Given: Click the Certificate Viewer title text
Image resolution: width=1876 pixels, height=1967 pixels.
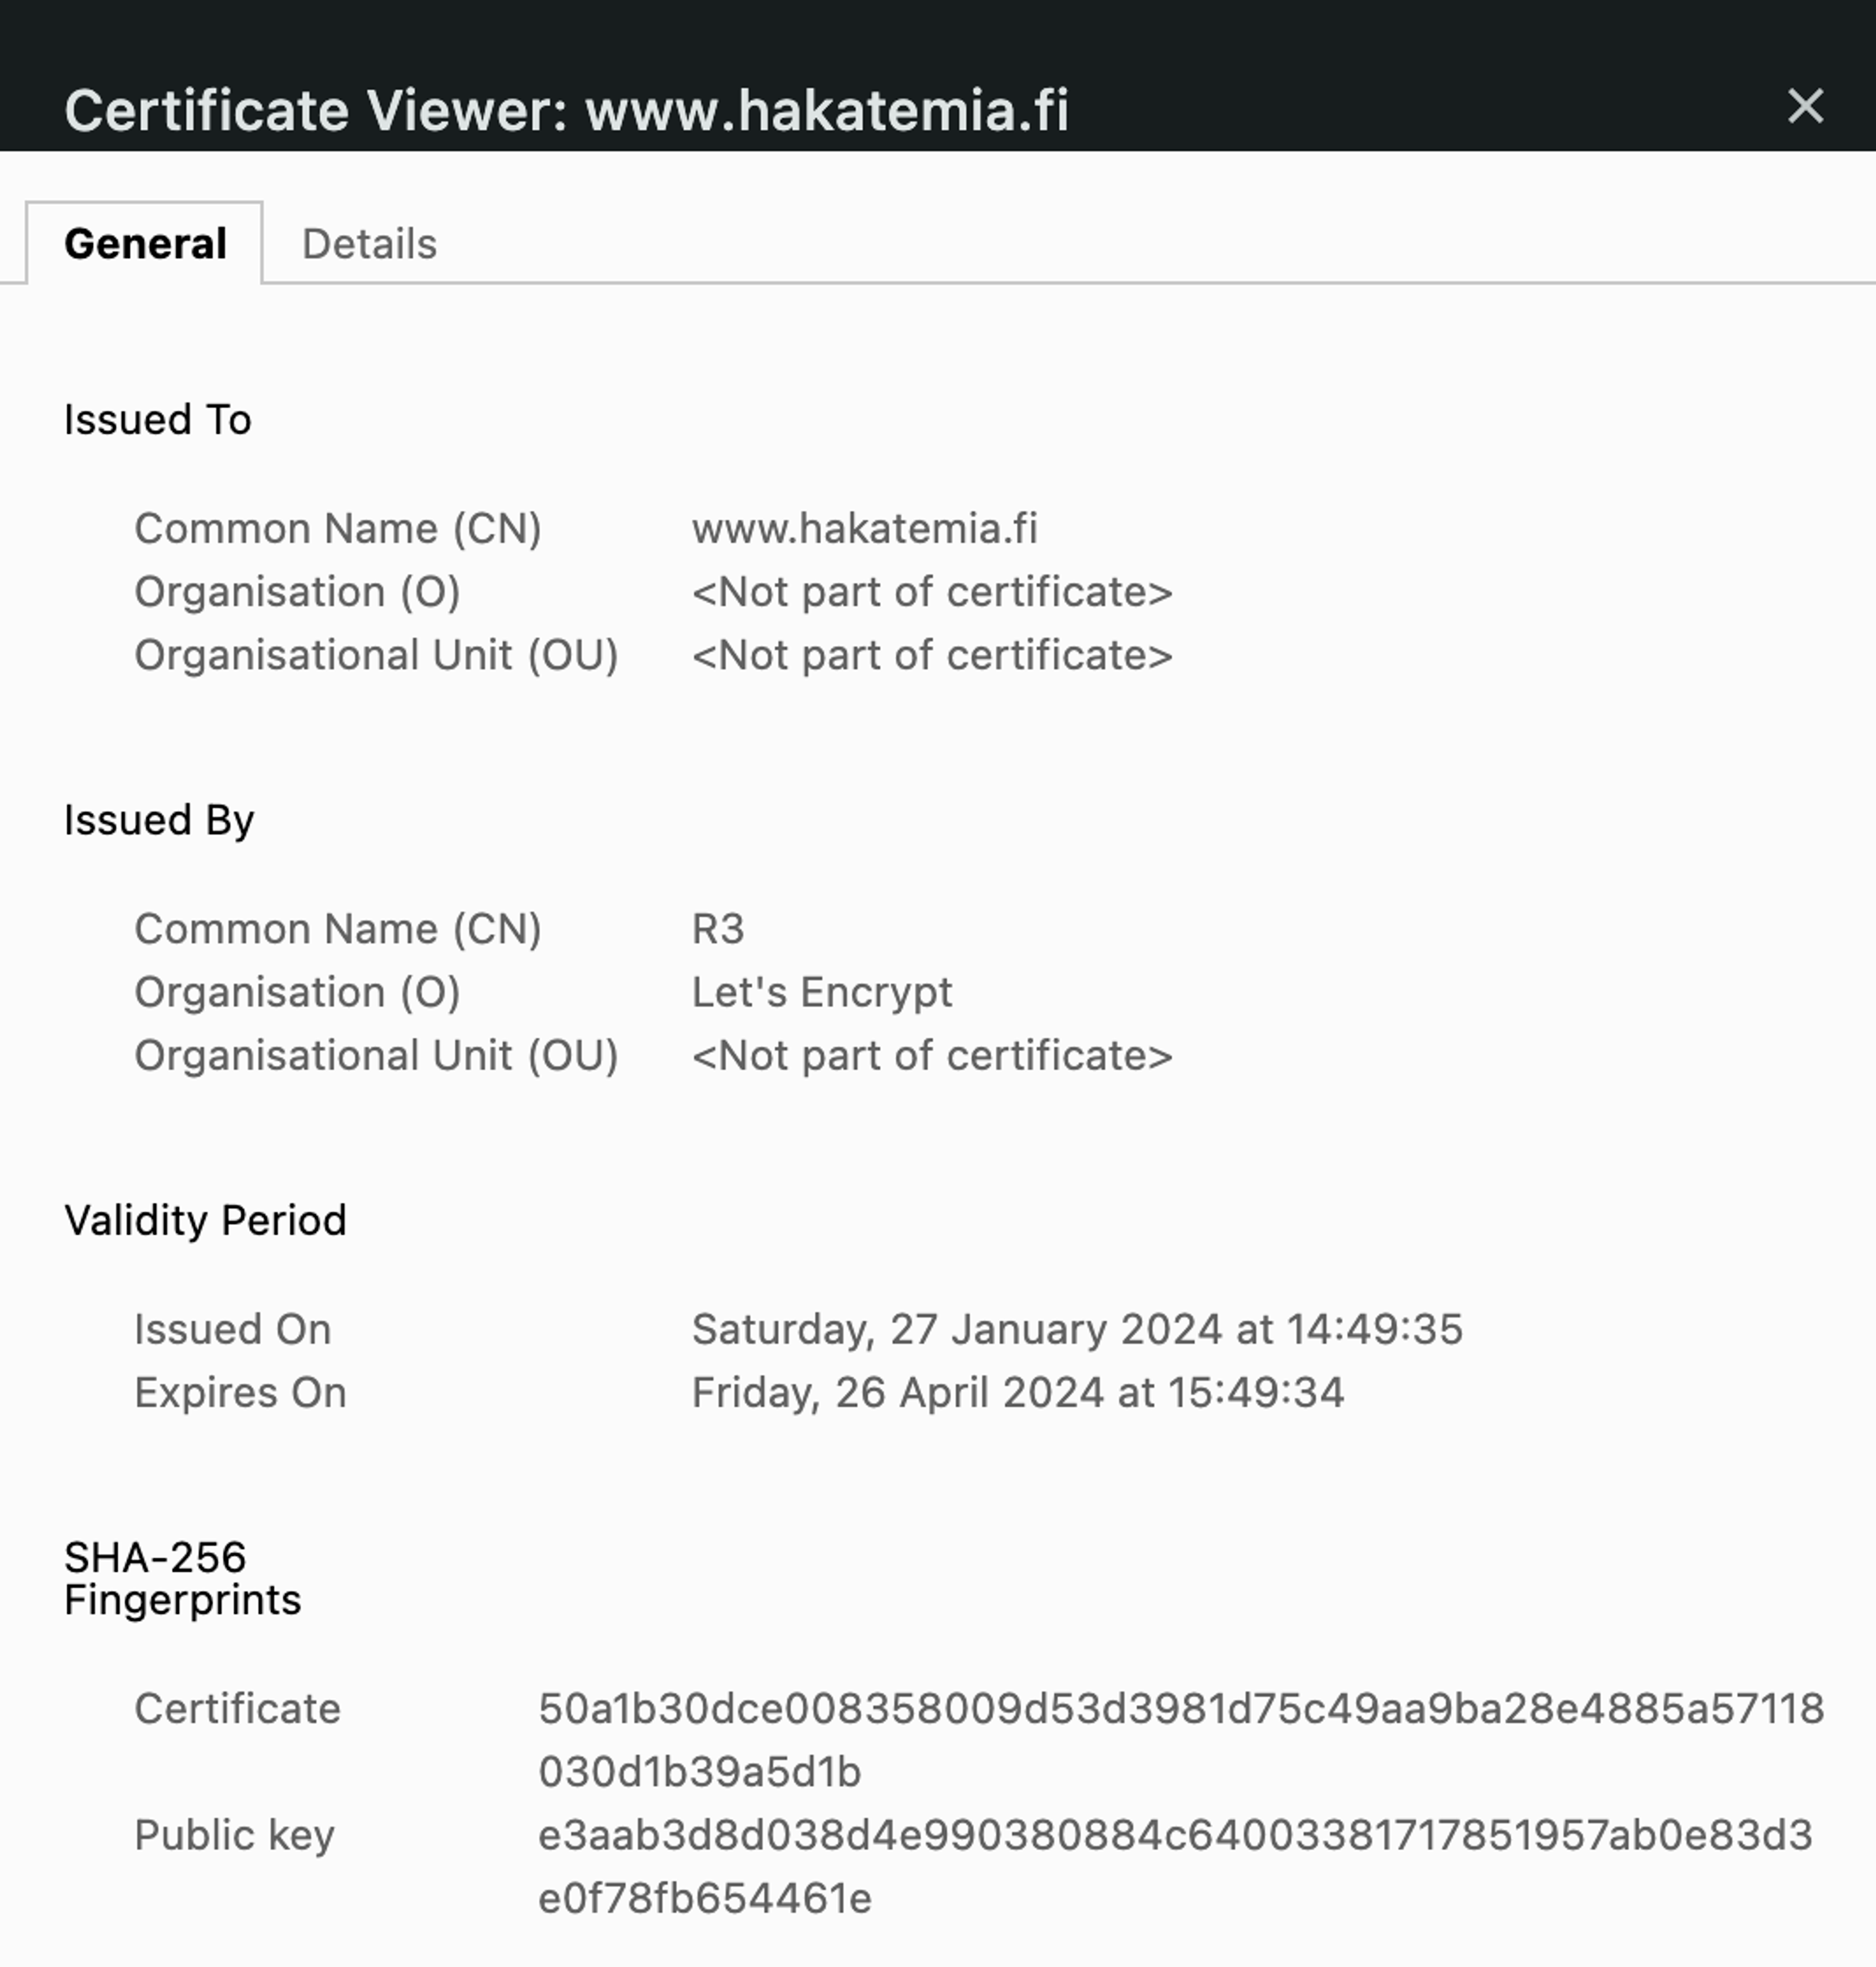Looking at the screenshot, I should tap(566, 110).
